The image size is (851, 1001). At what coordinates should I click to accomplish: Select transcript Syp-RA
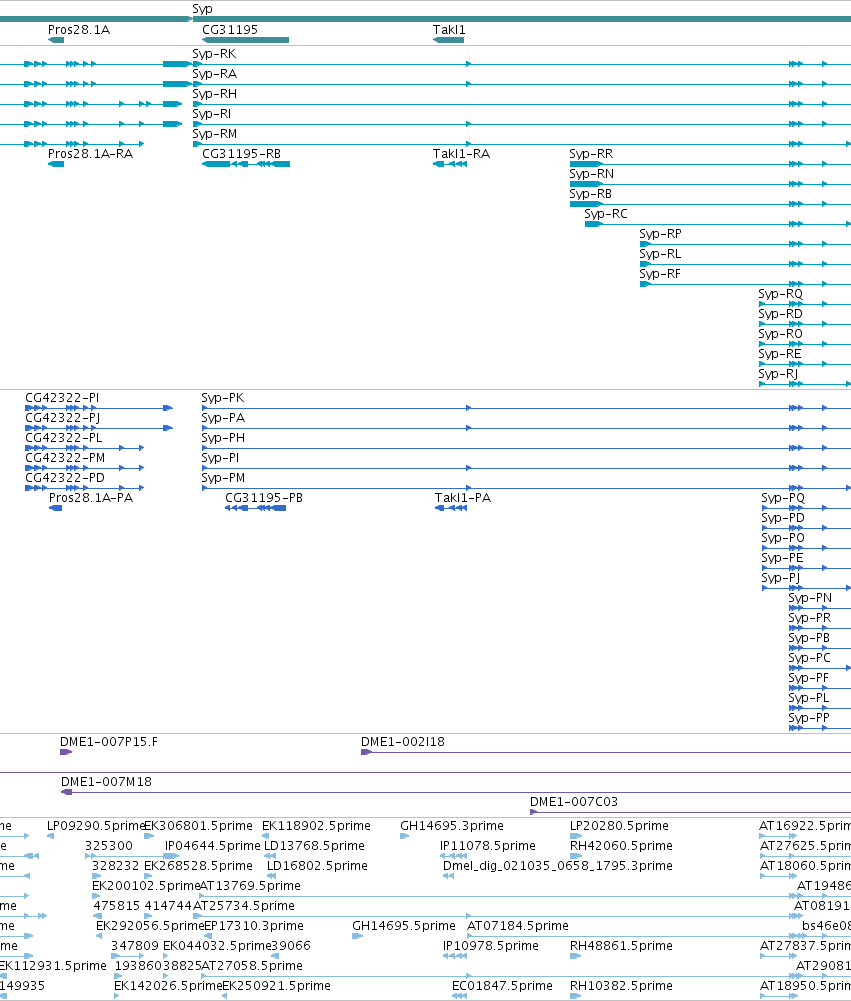pyautogui.click(x=215, y=74)
